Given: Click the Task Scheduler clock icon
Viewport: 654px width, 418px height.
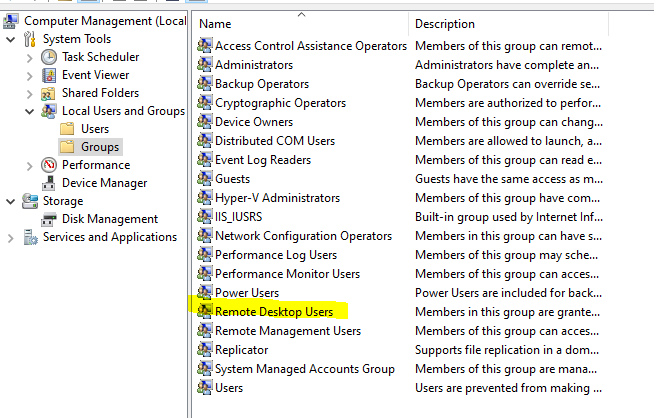Looking at the screenshot, I should pyautogui.click(x=49, y=57).
